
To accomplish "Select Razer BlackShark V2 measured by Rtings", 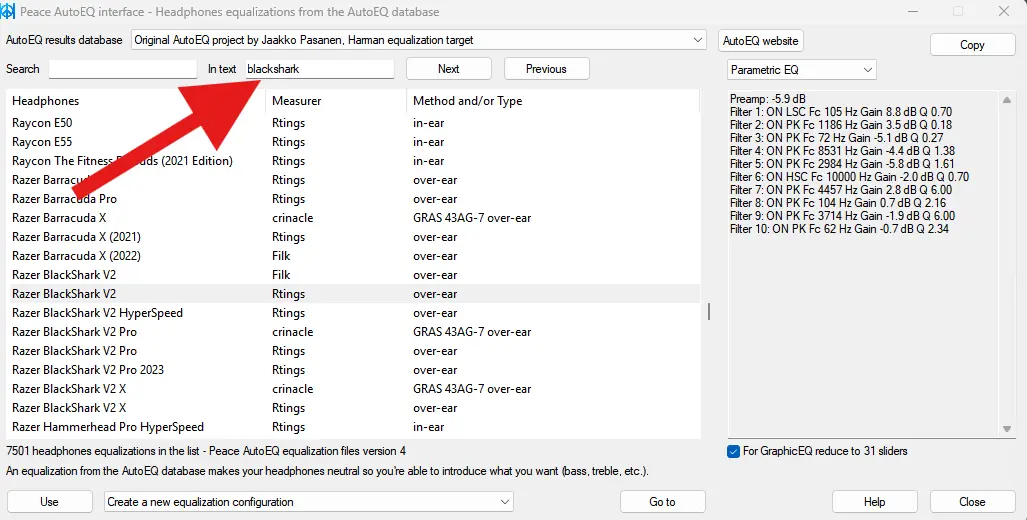I will (x=353, y=293).
